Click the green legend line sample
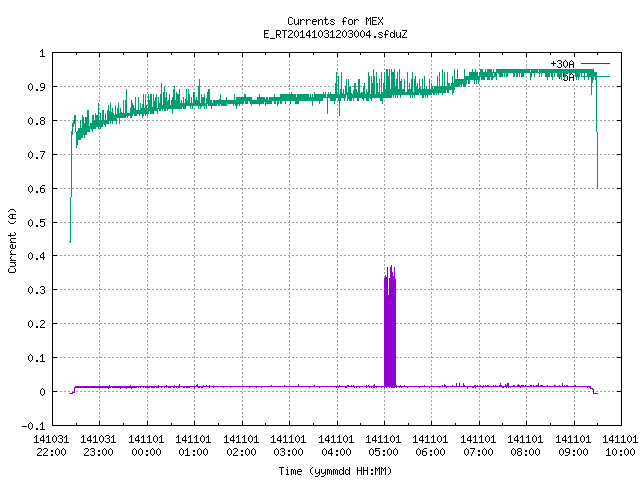This screenshot has width=640, height=480. pos(602,77)
